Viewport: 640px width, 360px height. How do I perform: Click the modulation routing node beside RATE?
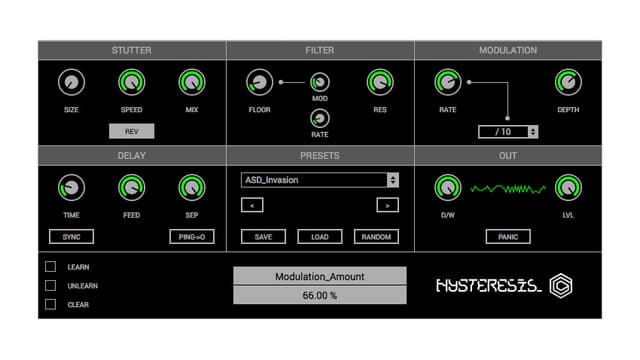(469, 82)
